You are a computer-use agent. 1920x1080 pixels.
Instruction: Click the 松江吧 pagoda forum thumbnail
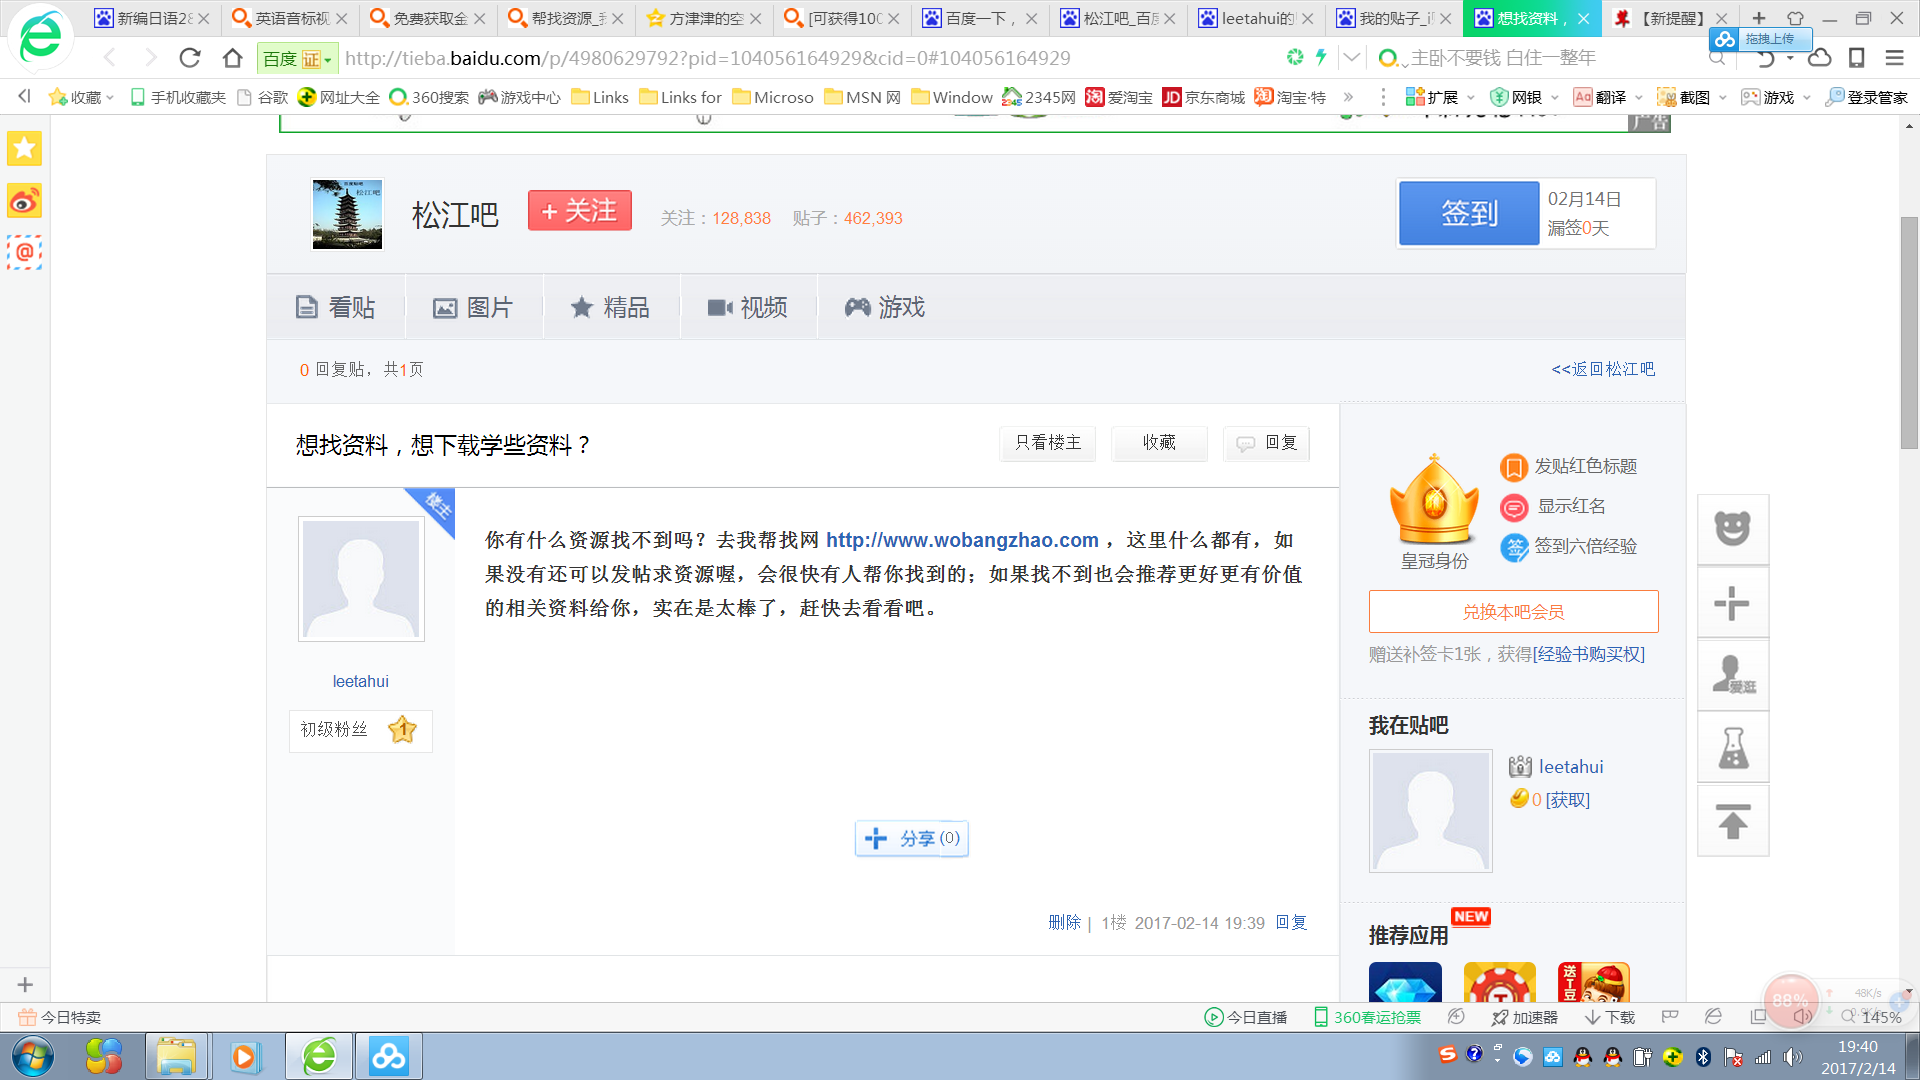pyautogui.click(x=347, y=214)
